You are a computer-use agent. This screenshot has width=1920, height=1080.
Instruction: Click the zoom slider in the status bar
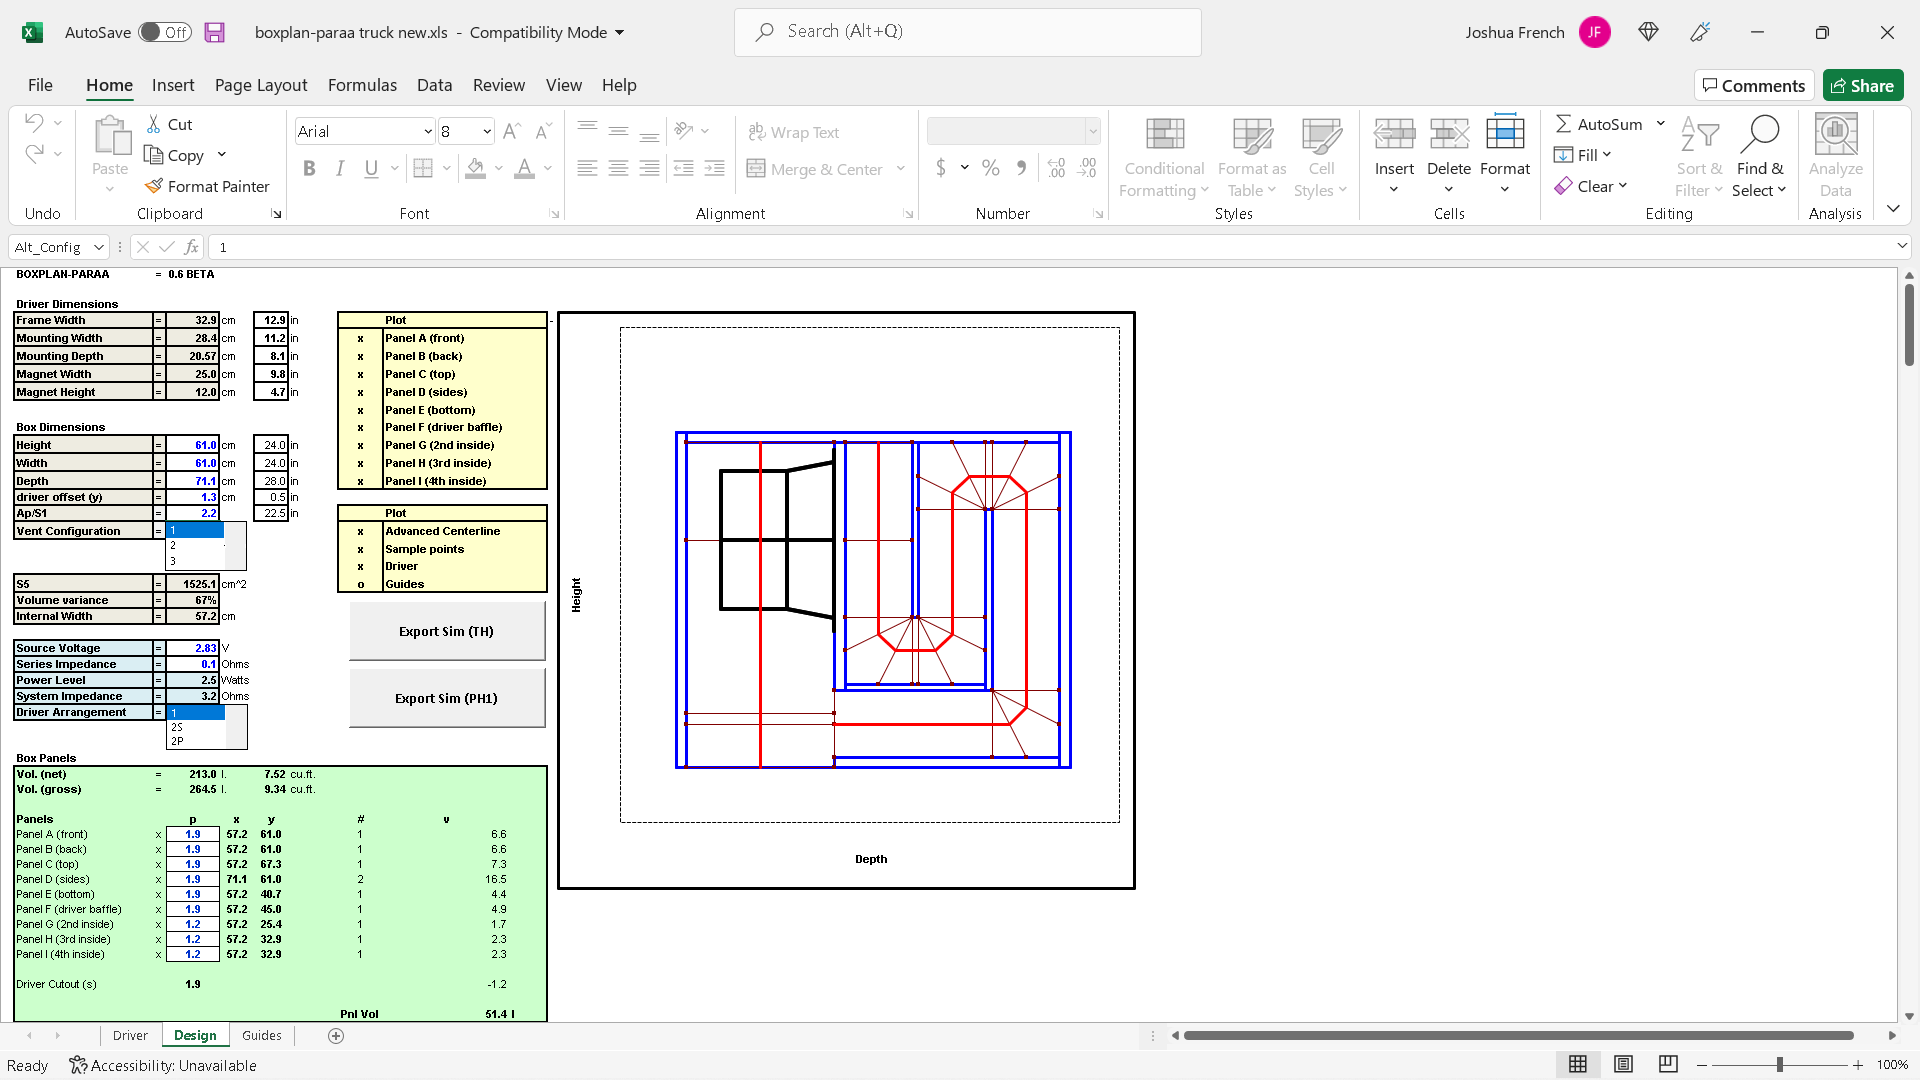point(1779,1065)
